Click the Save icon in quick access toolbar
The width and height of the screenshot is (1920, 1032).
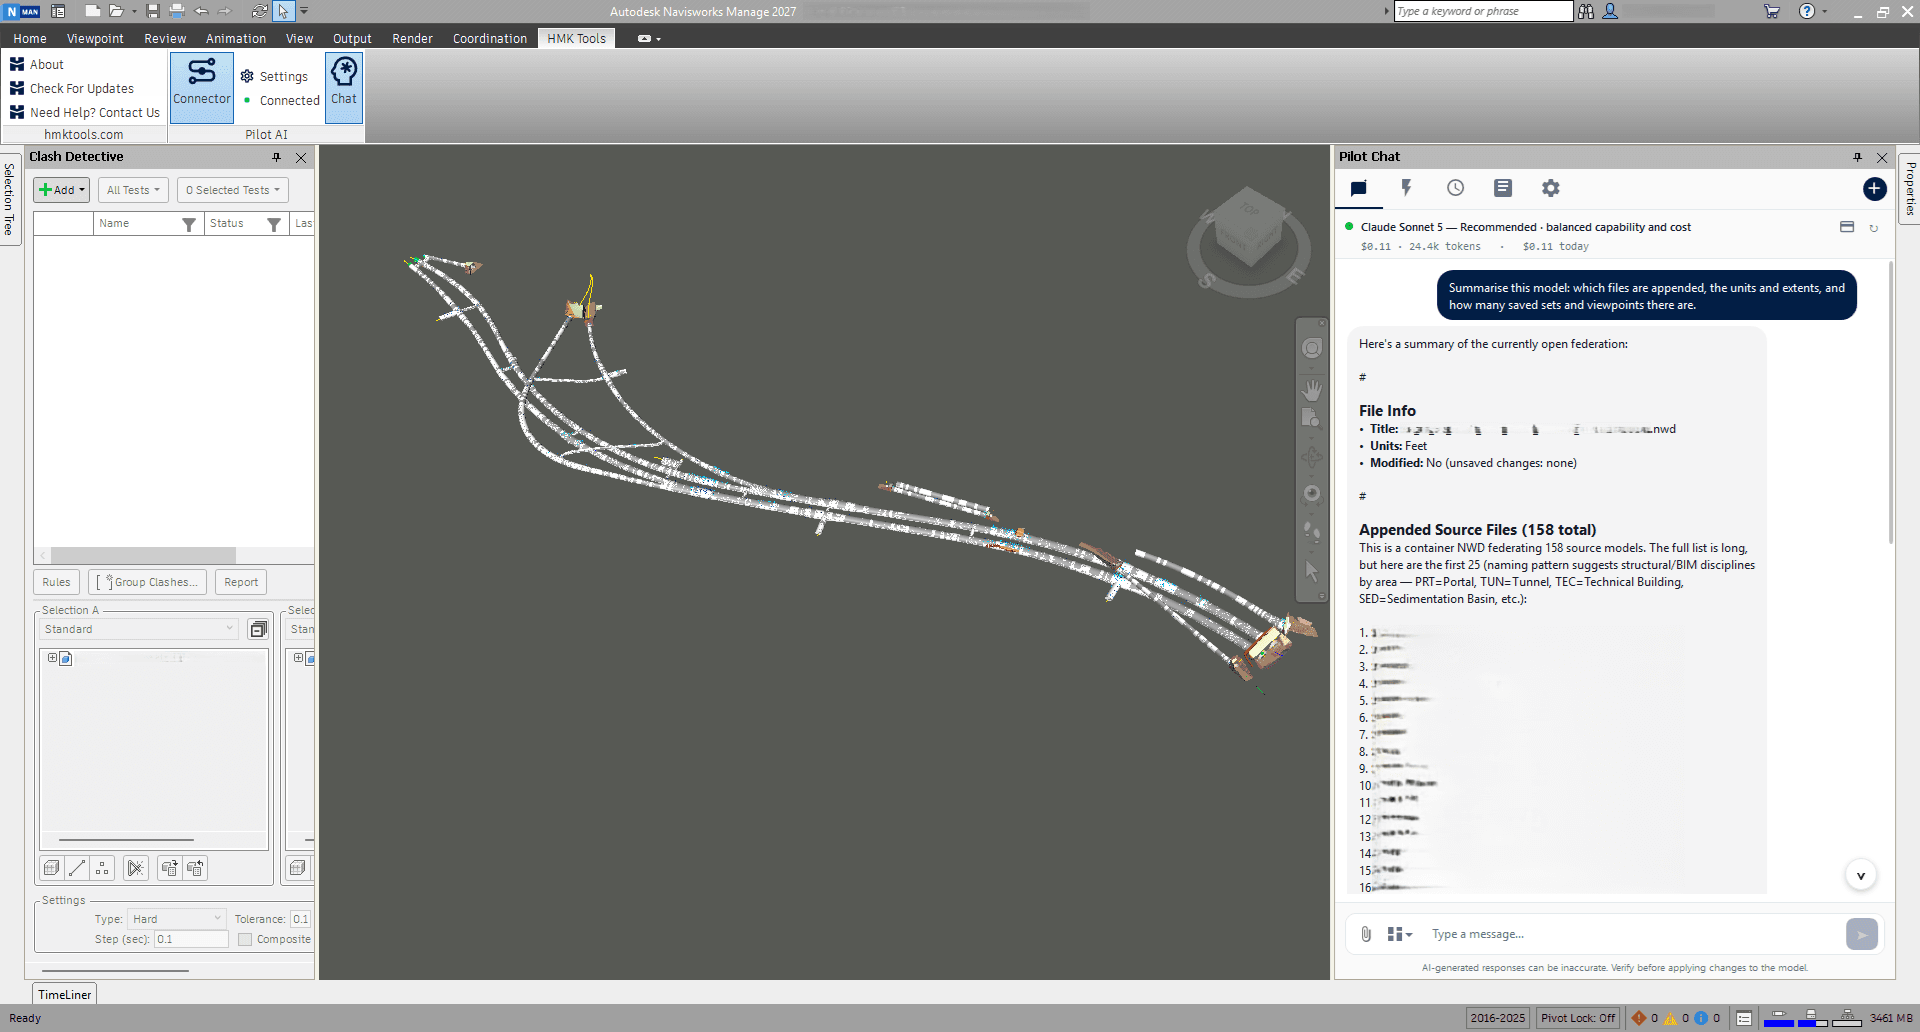[153, 11]
